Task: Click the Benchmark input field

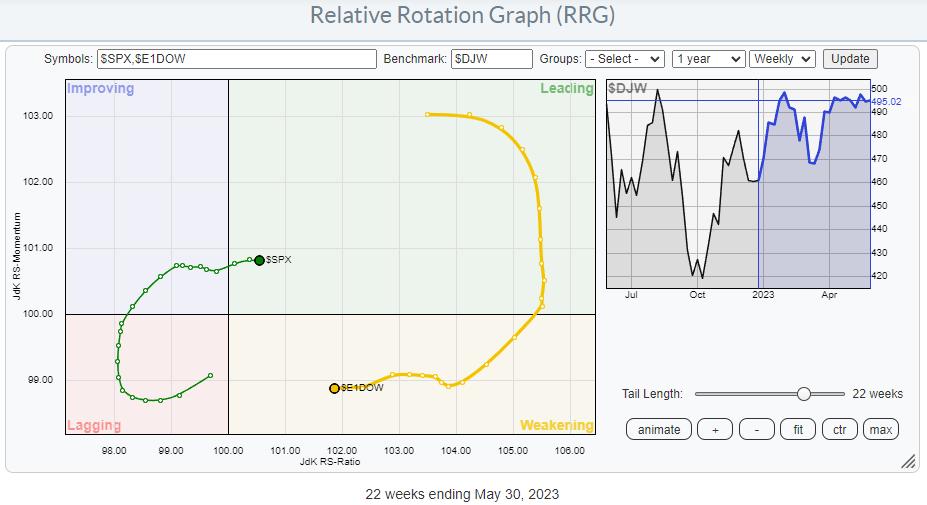Action: (x=491, y=59)
